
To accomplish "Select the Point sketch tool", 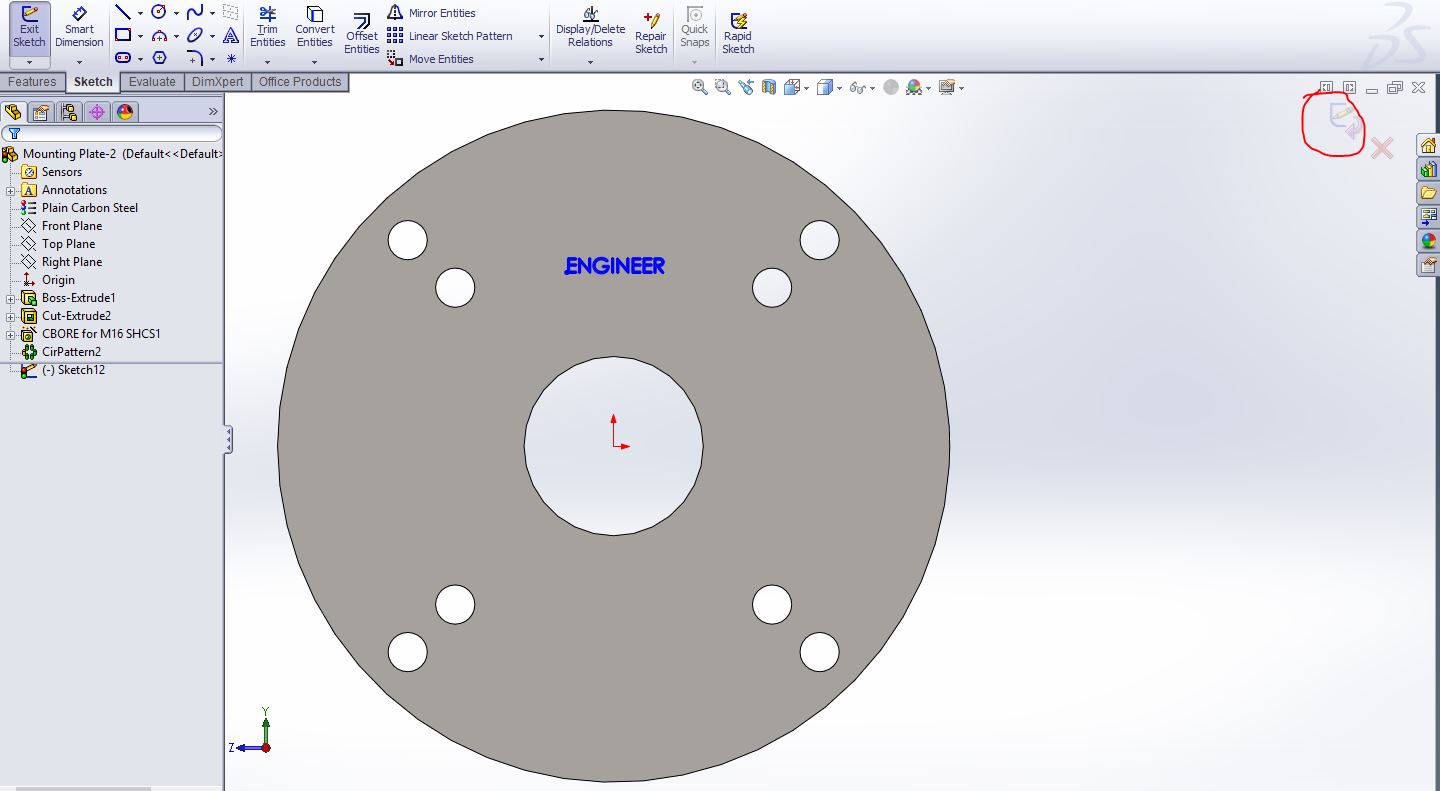I will 231,59.
